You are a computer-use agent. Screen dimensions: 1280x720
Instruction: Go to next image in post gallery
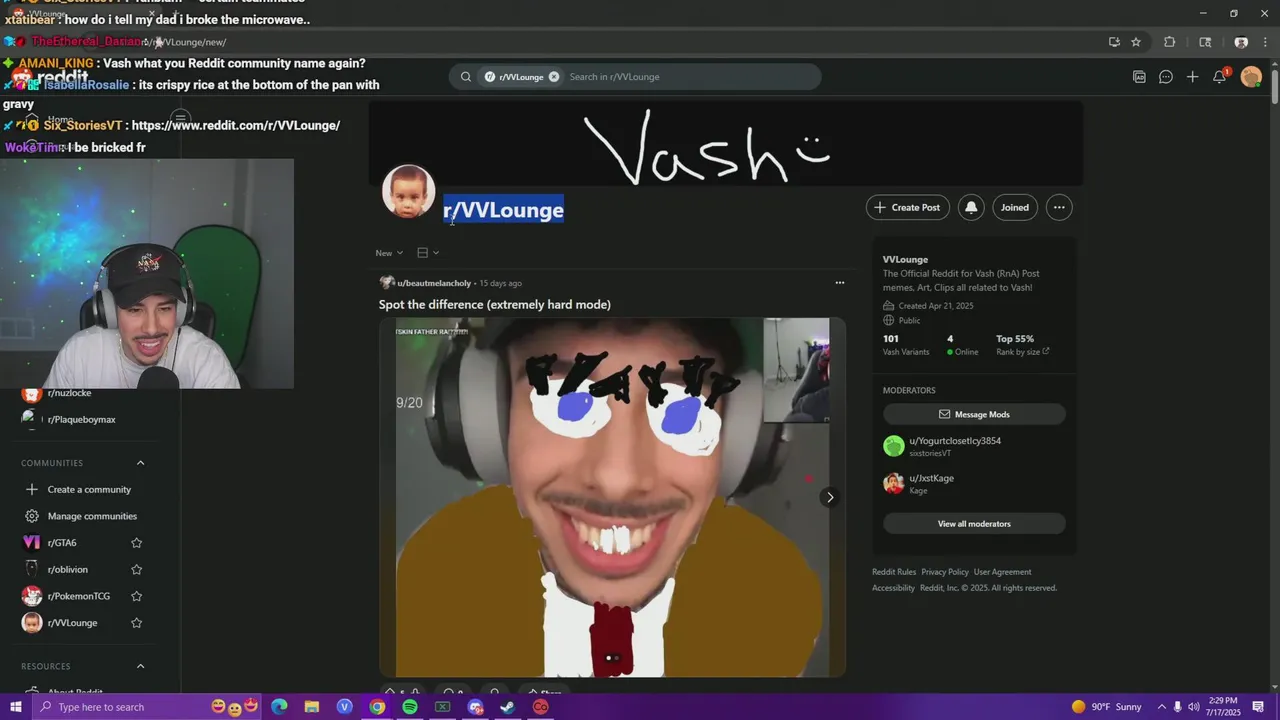(x=829, y=497)
